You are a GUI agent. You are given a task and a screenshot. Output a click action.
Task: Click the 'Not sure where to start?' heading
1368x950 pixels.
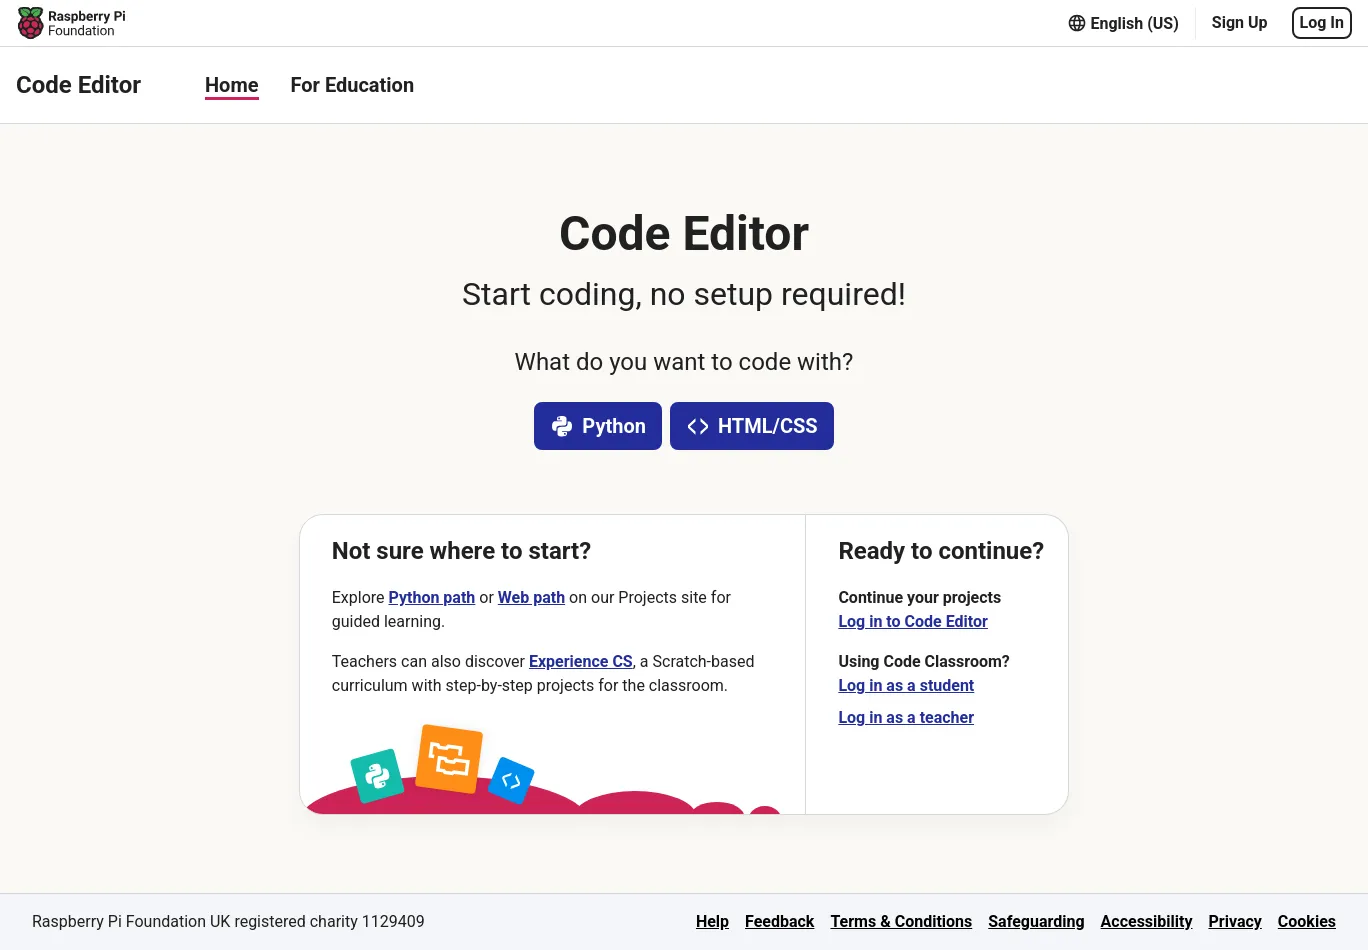point(461,551)
